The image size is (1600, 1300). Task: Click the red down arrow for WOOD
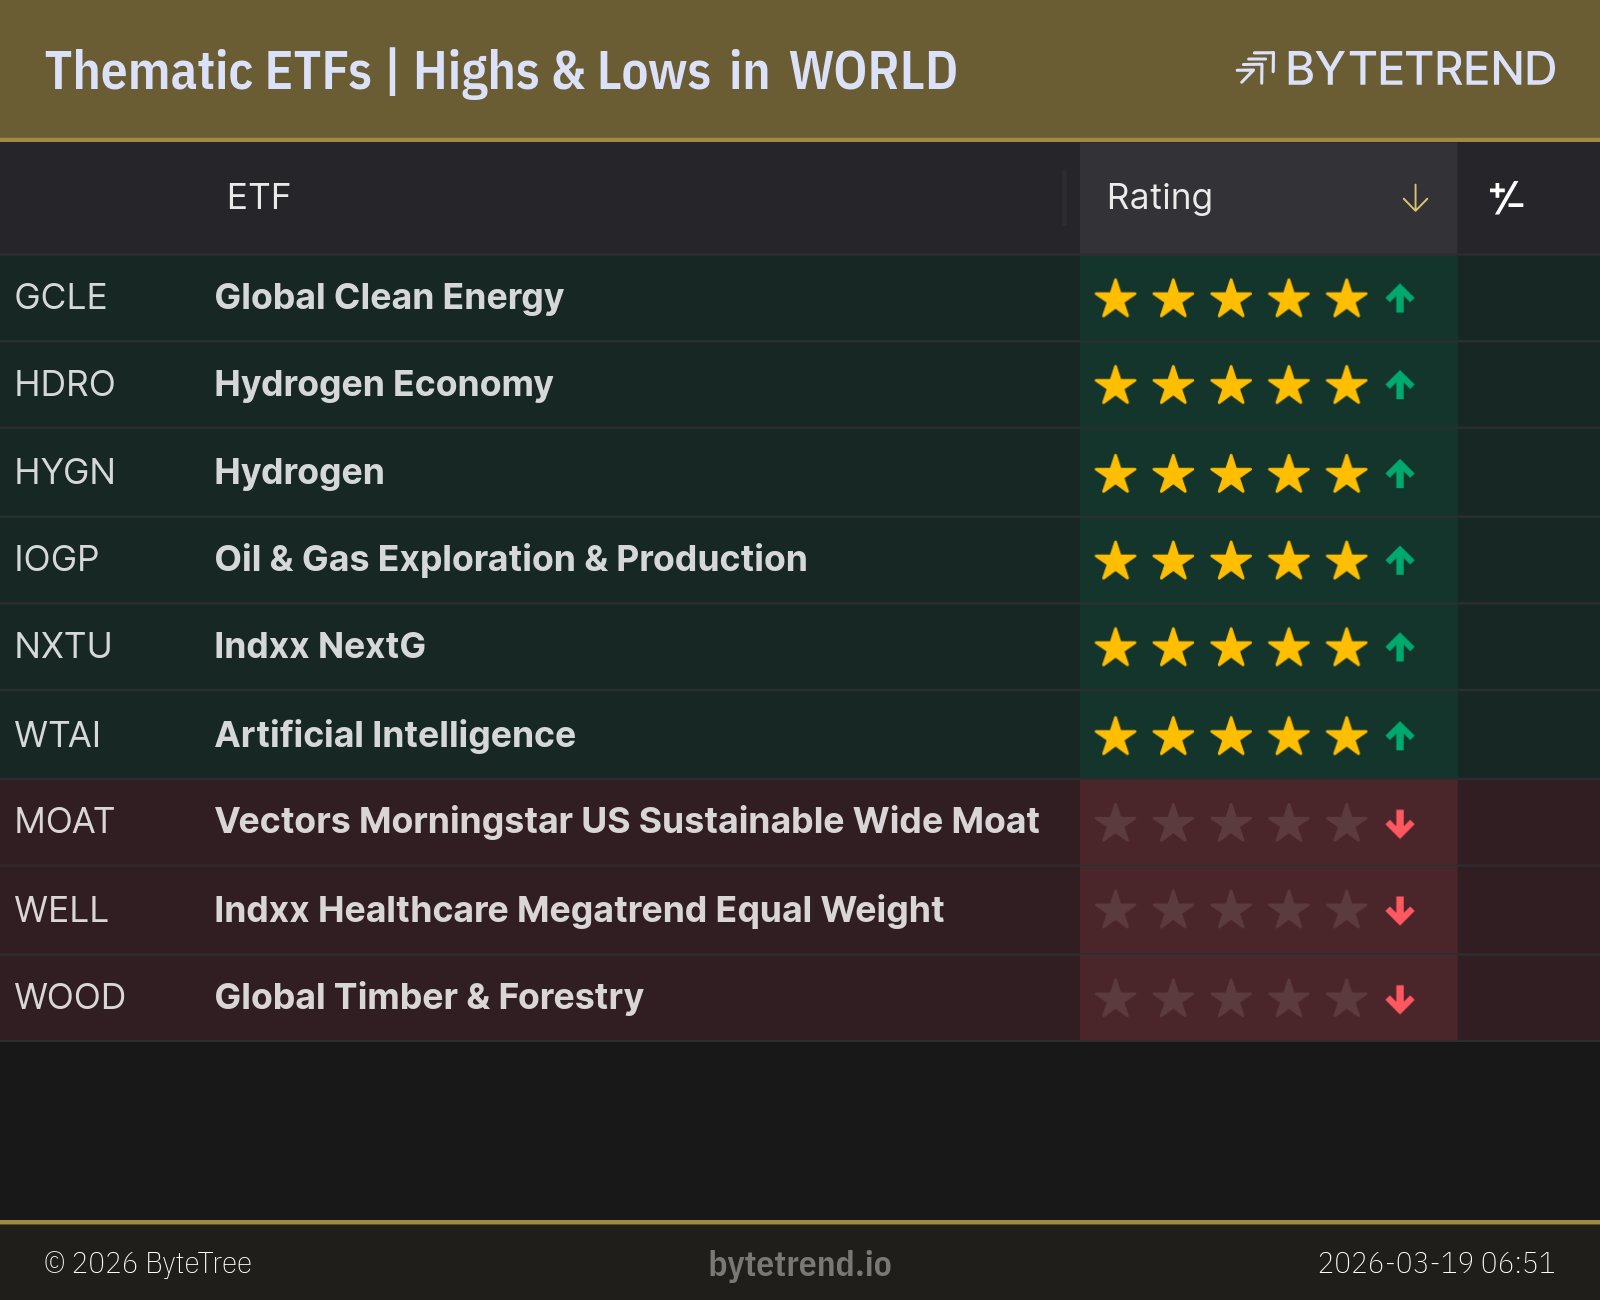[1400, 999]
